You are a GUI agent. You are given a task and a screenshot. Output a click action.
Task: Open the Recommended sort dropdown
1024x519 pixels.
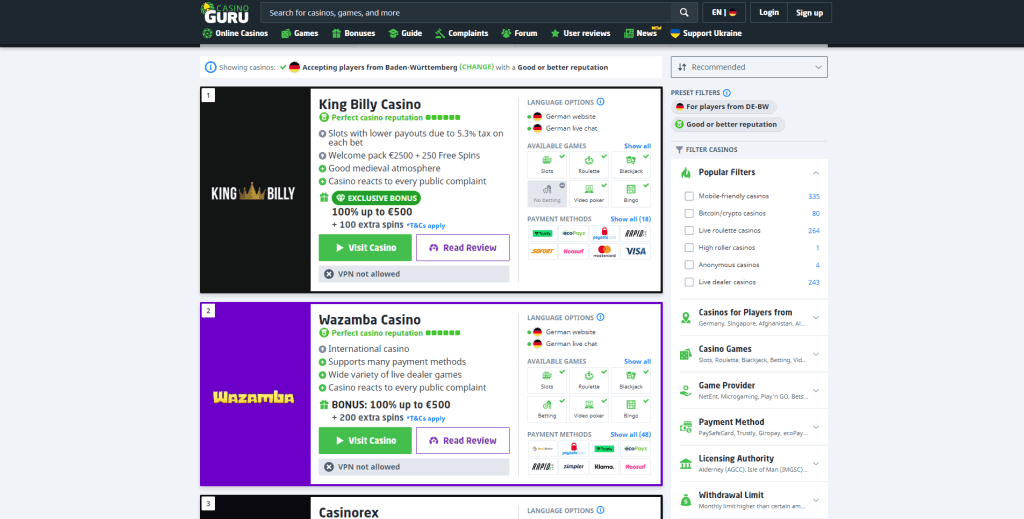point(749,67)
